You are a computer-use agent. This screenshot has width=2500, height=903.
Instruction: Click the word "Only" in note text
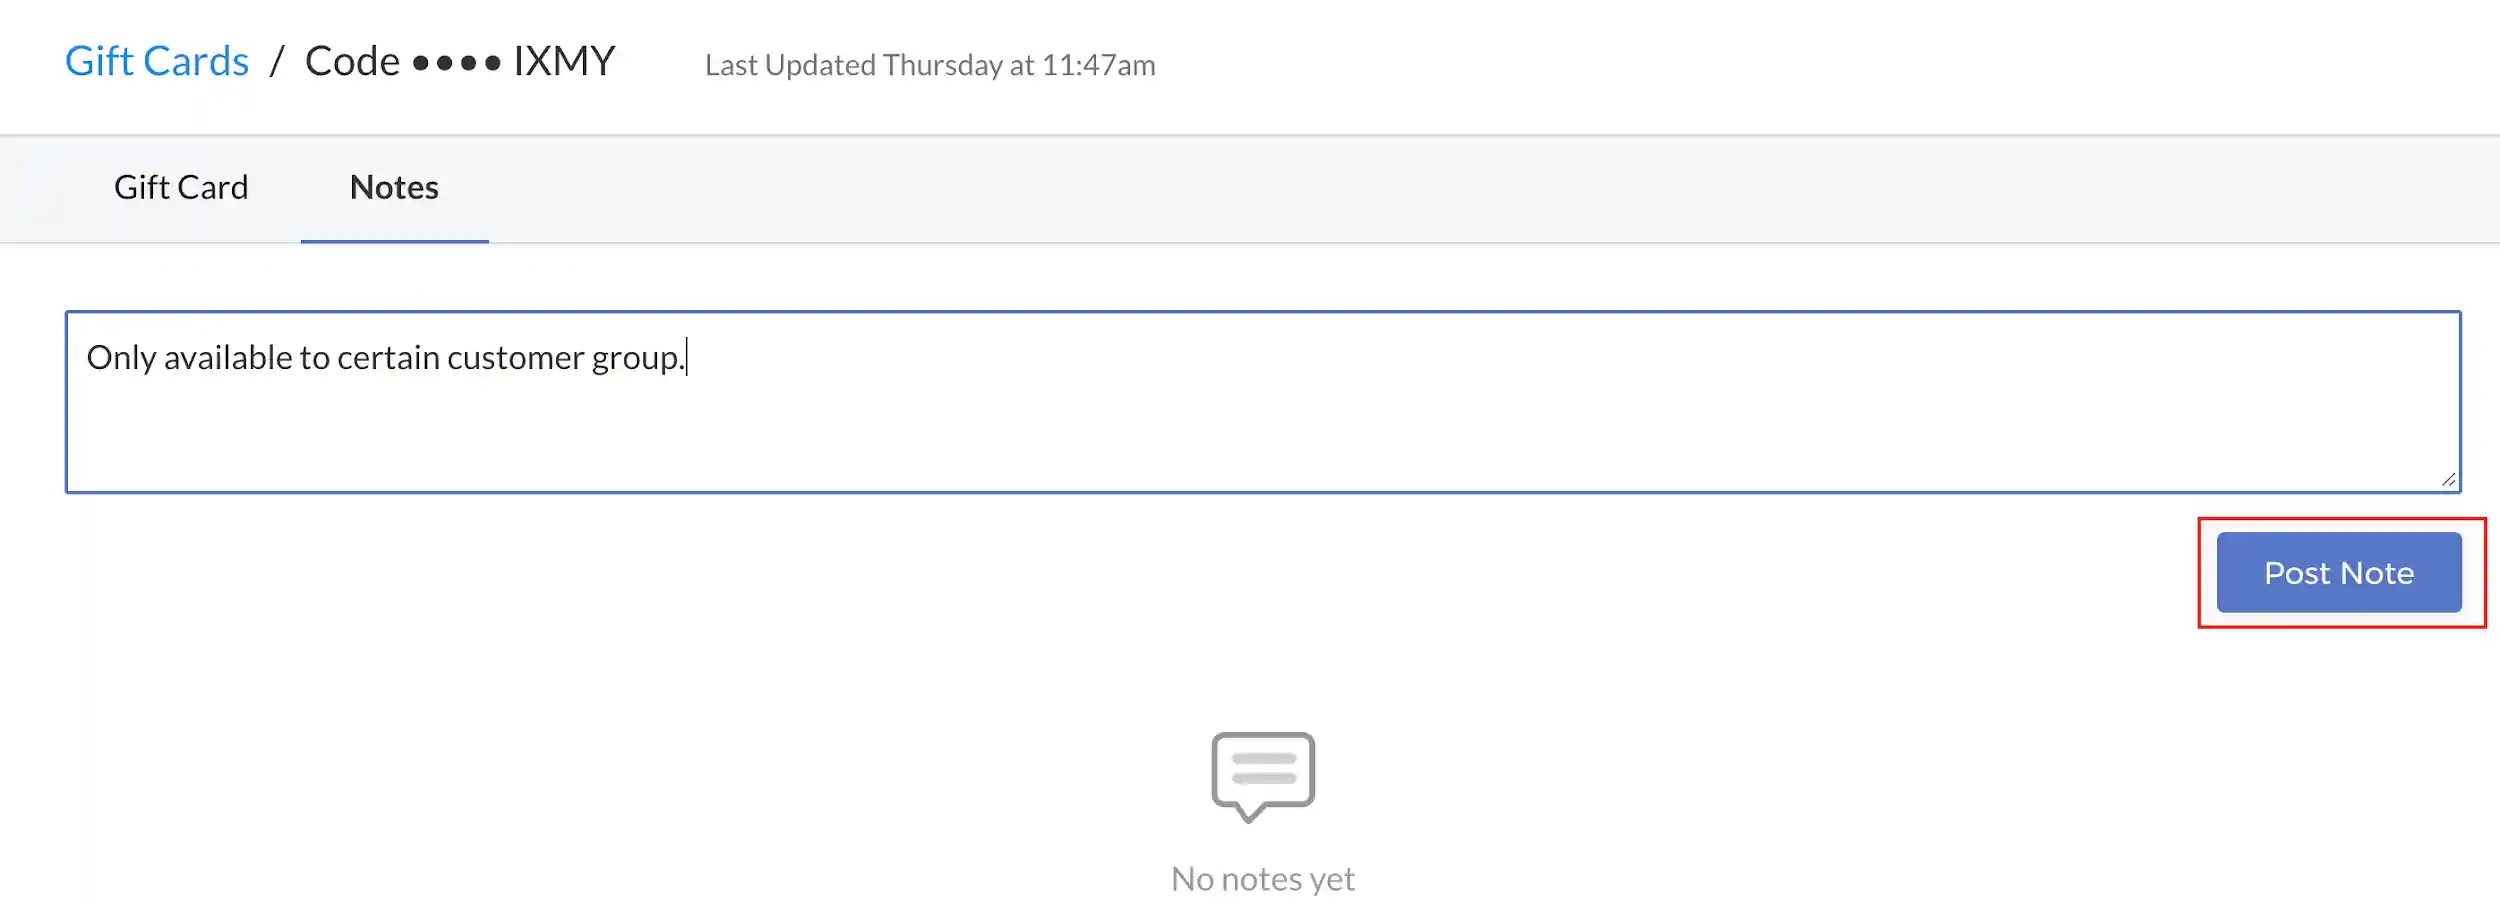click(121, 357)
